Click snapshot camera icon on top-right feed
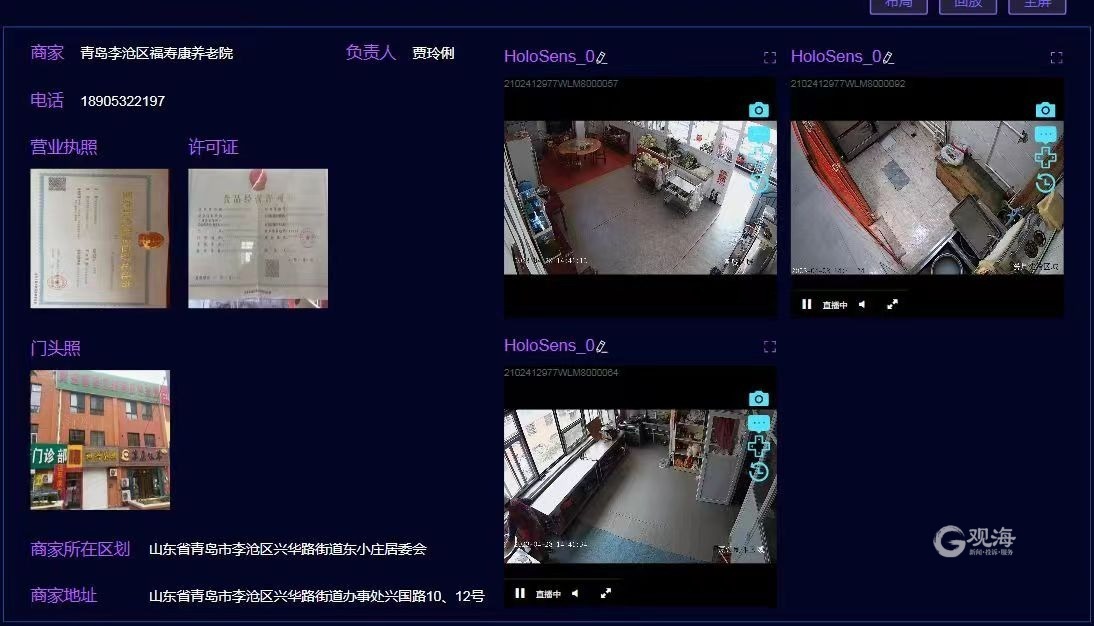 (x=1045, y=110)
